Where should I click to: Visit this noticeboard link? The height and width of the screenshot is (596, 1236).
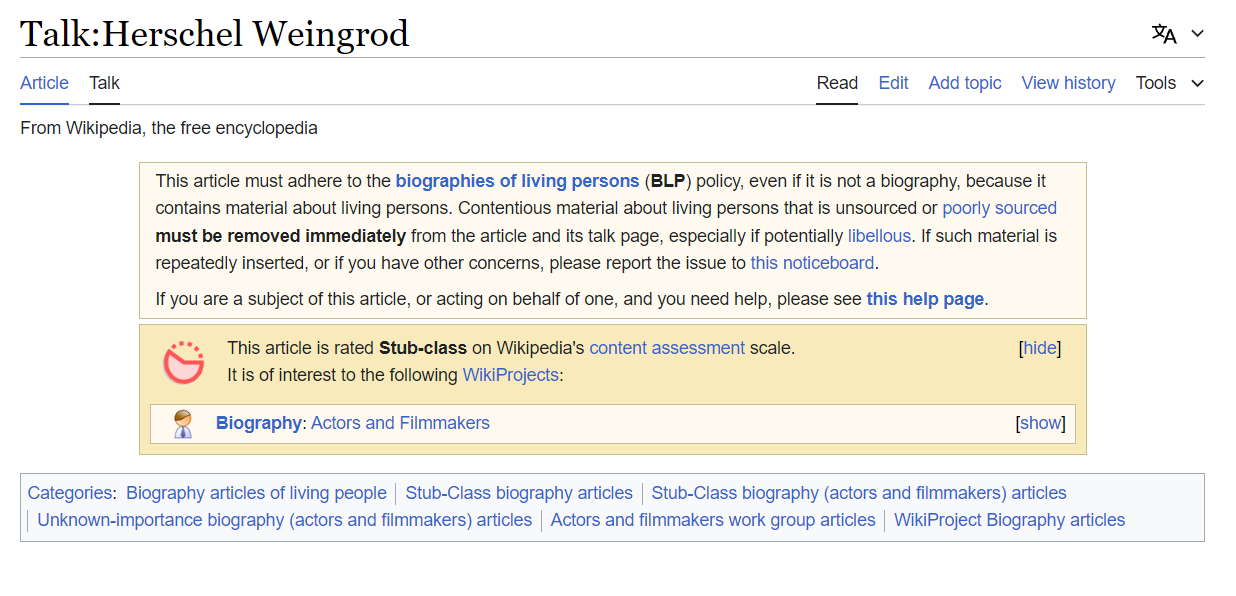[x=812, y=263]
